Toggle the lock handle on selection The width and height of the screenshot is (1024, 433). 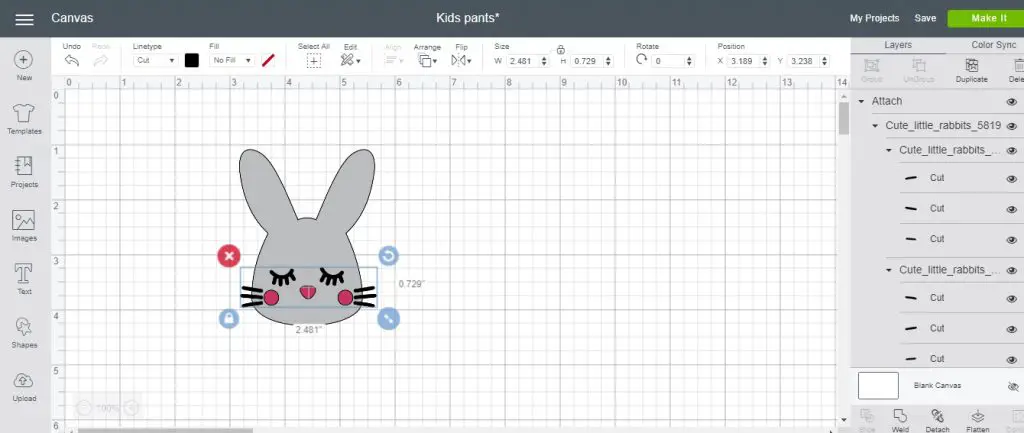point(229,318)
